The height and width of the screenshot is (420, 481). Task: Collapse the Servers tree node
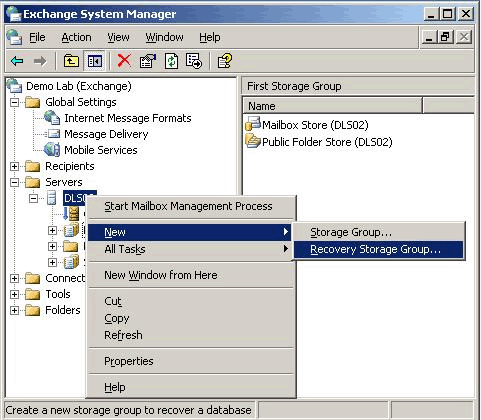(x=14, y=182)
